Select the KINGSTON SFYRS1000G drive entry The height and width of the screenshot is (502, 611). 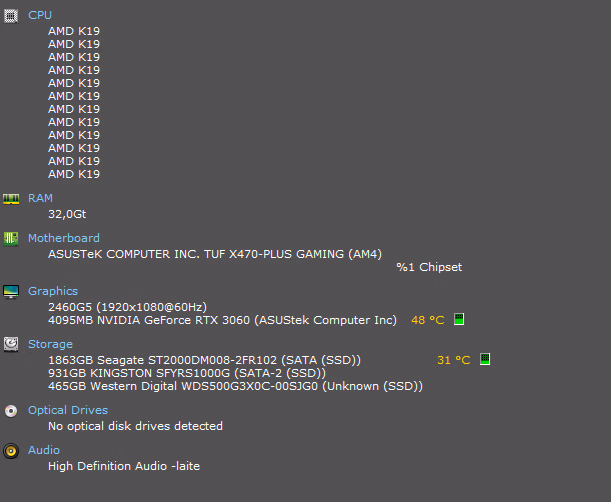(x=186, y=373)
